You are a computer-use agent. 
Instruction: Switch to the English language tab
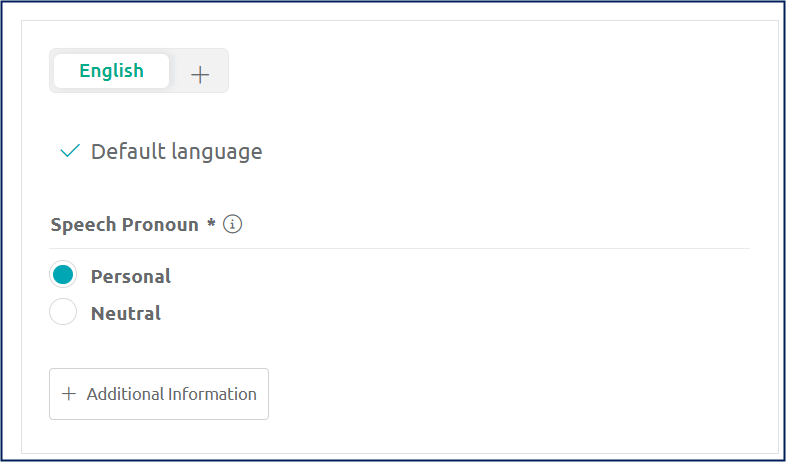111,71
